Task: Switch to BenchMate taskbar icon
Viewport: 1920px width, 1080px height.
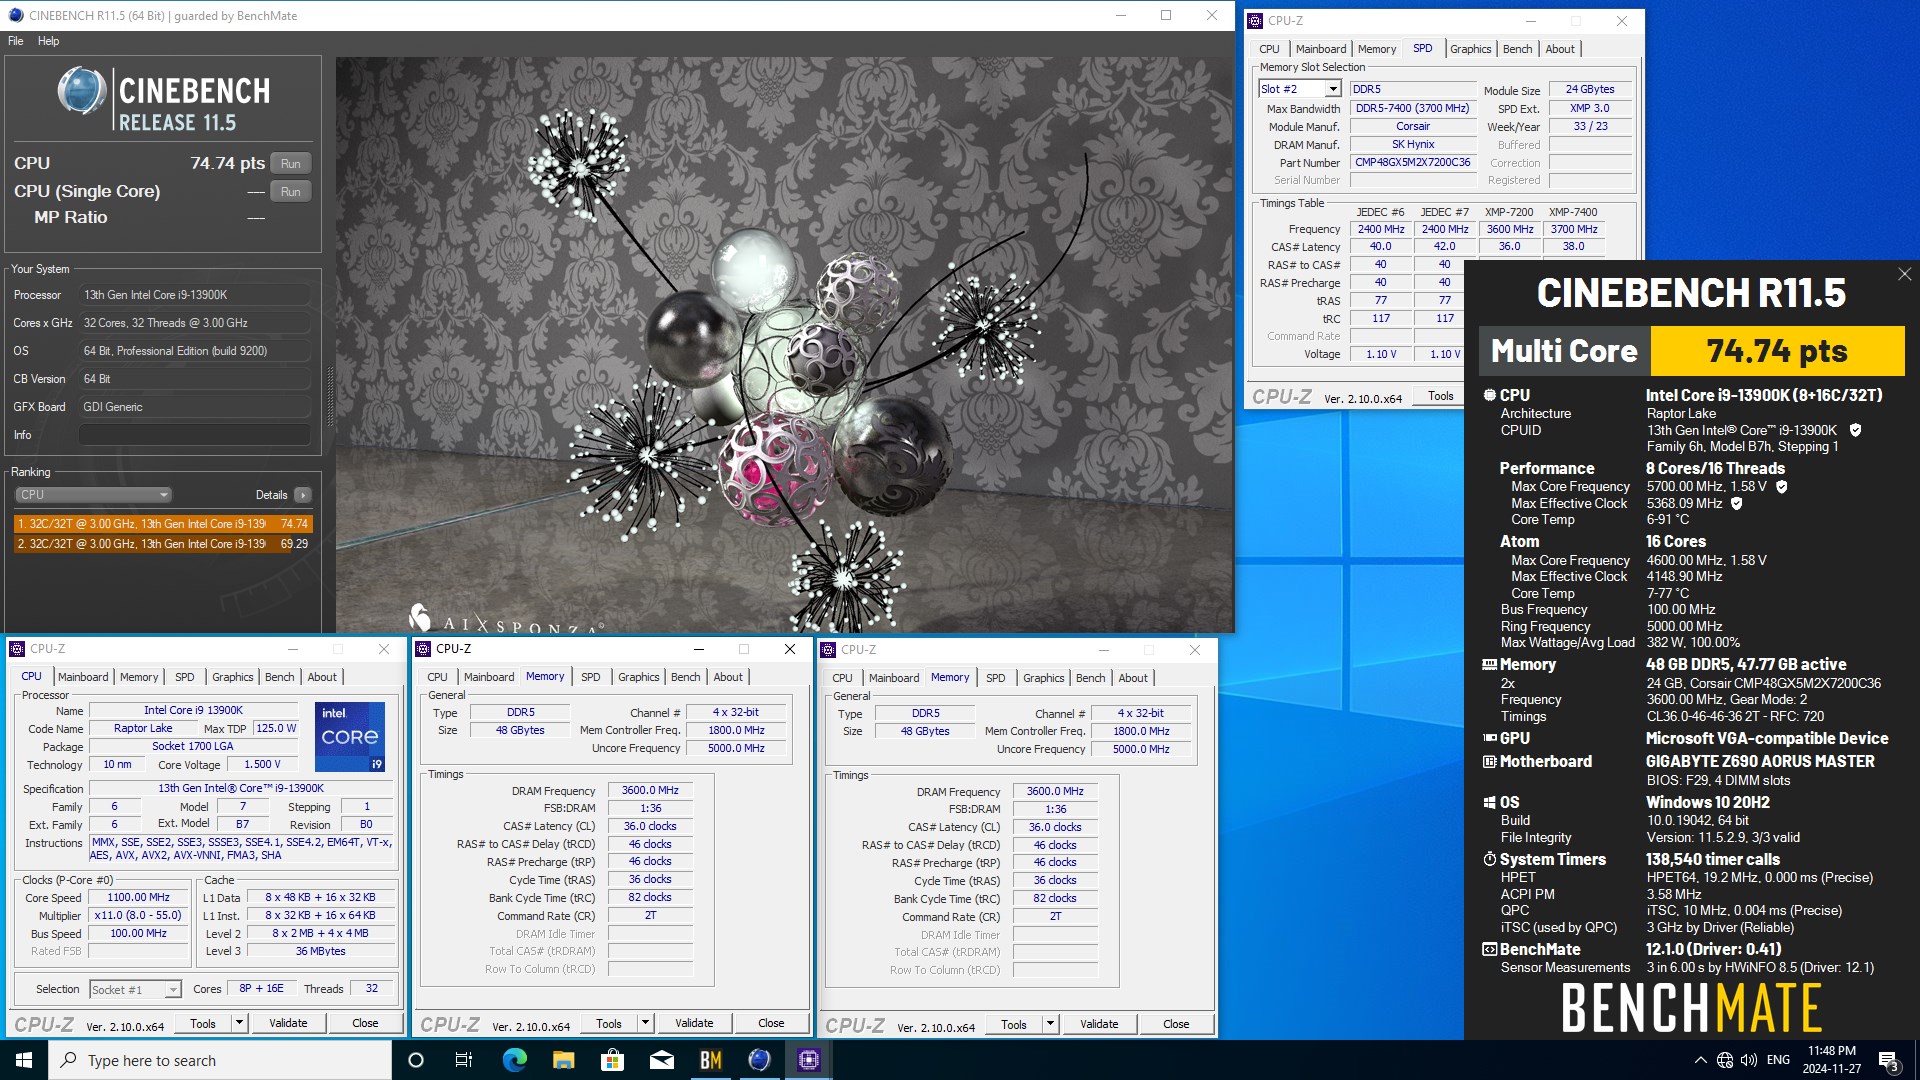Action: 710,1060
